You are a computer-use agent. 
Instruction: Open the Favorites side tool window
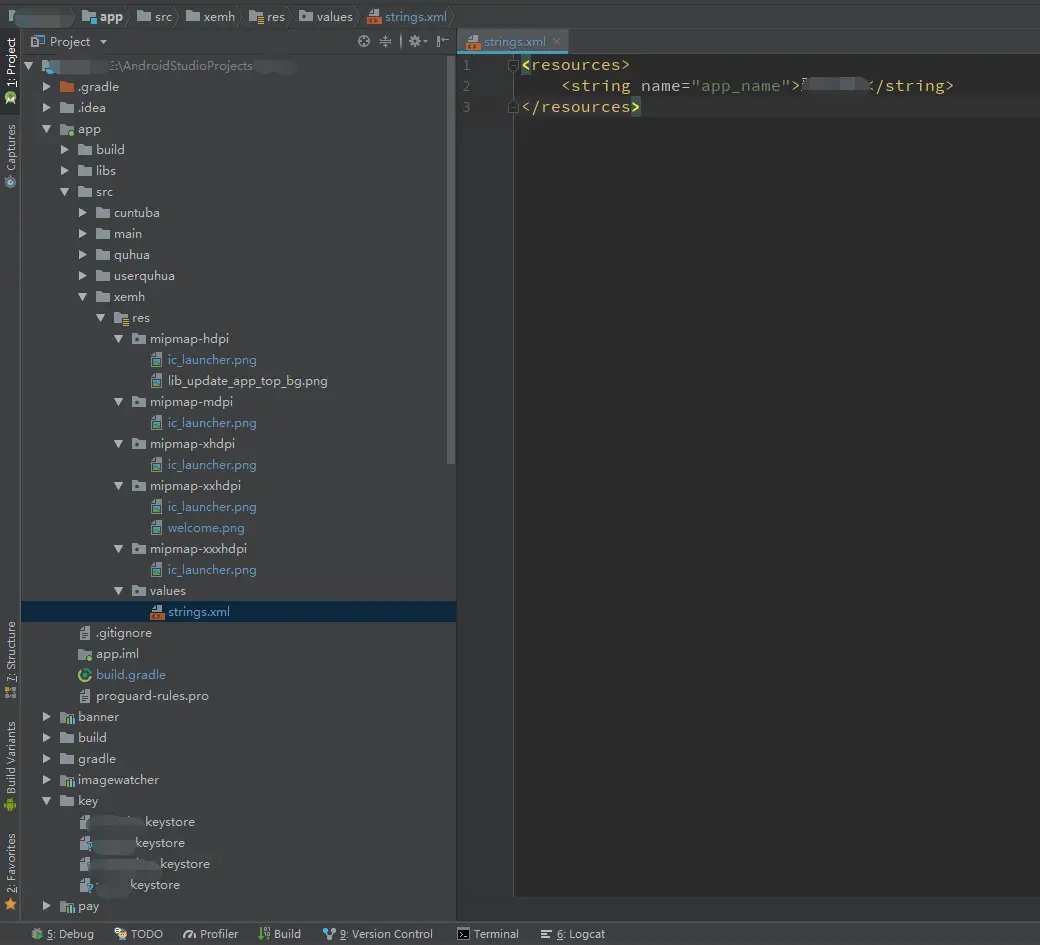coord(11,870)
